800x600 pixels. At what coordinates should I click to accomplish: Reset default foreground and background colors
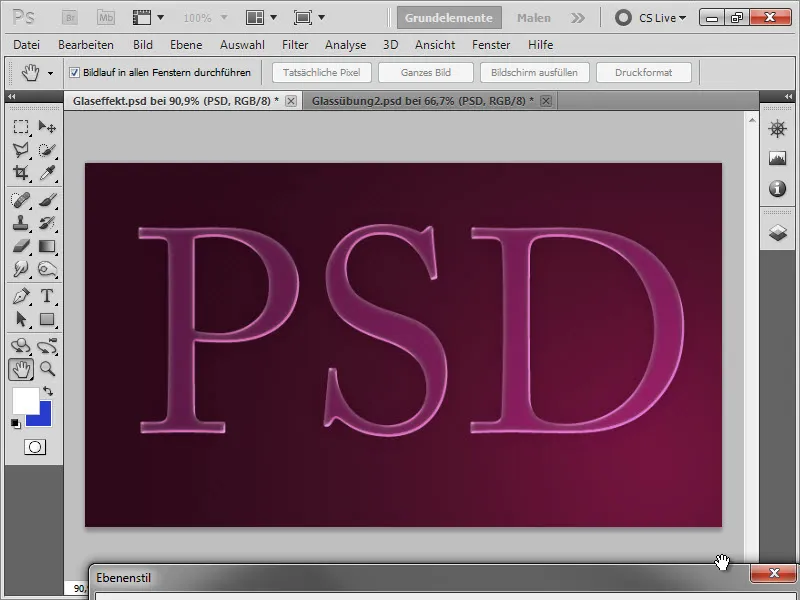(x=16, y=424)
